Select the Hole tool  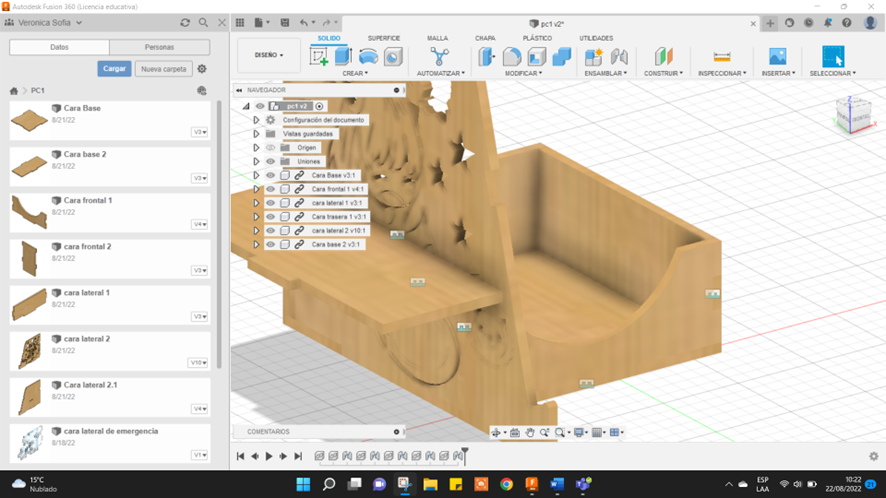[393, 57]
